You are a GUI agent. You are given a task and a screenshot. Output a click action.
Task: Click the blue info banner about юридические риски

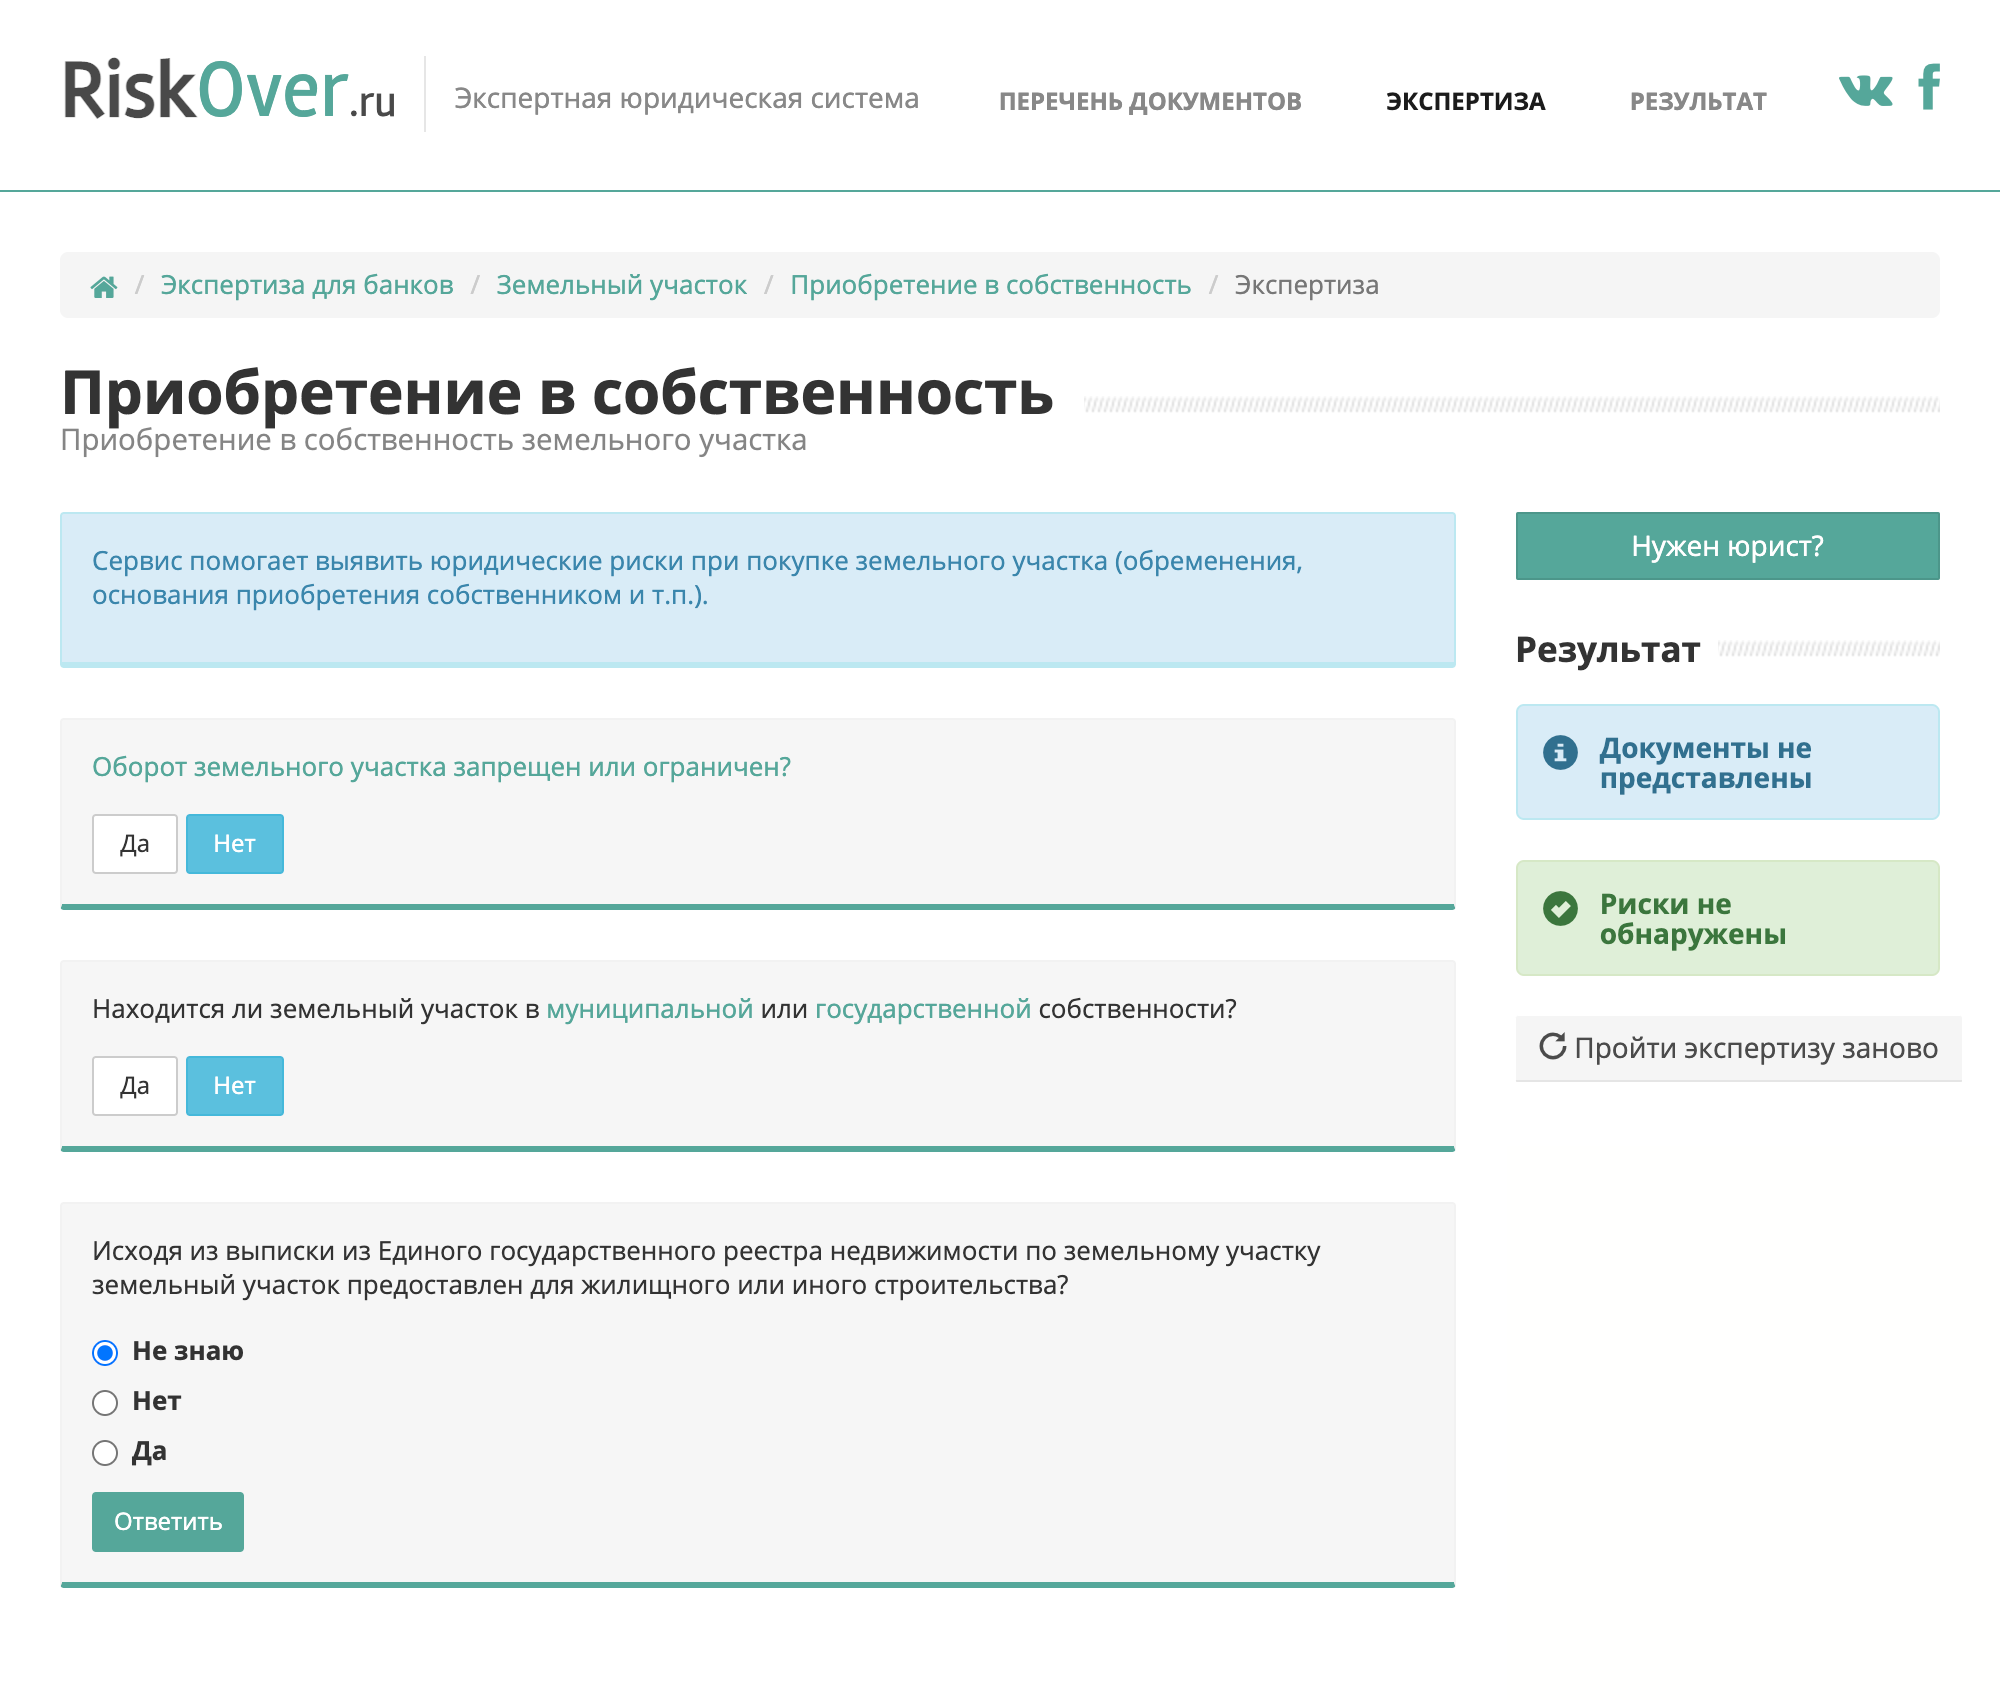[757, 589]
